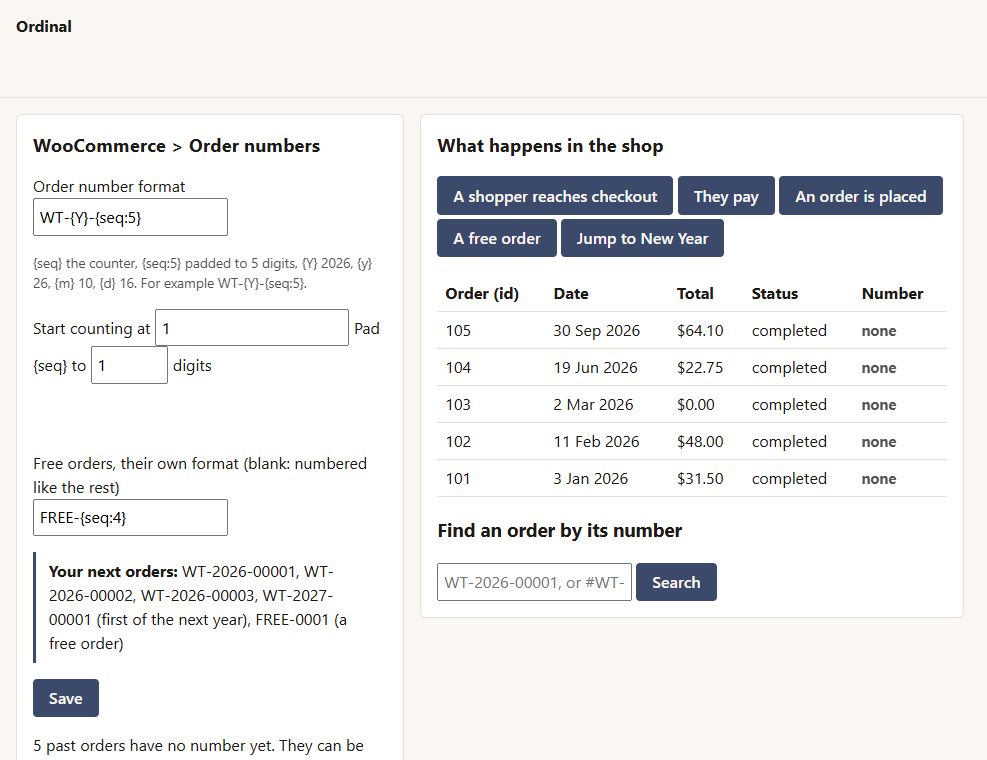Run the order number Search

tap(677, 582)
